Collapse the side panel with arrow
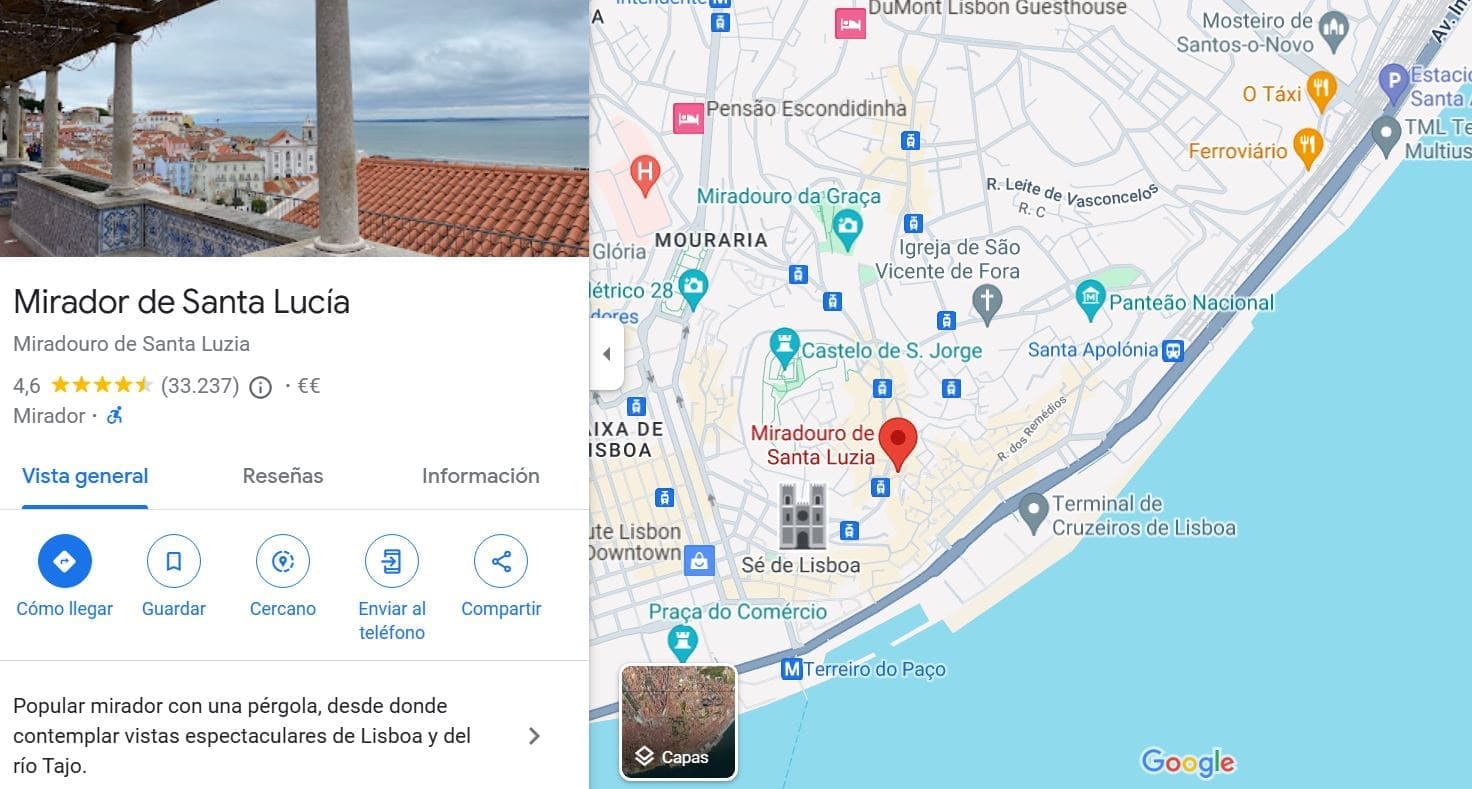 coord(607,354)
